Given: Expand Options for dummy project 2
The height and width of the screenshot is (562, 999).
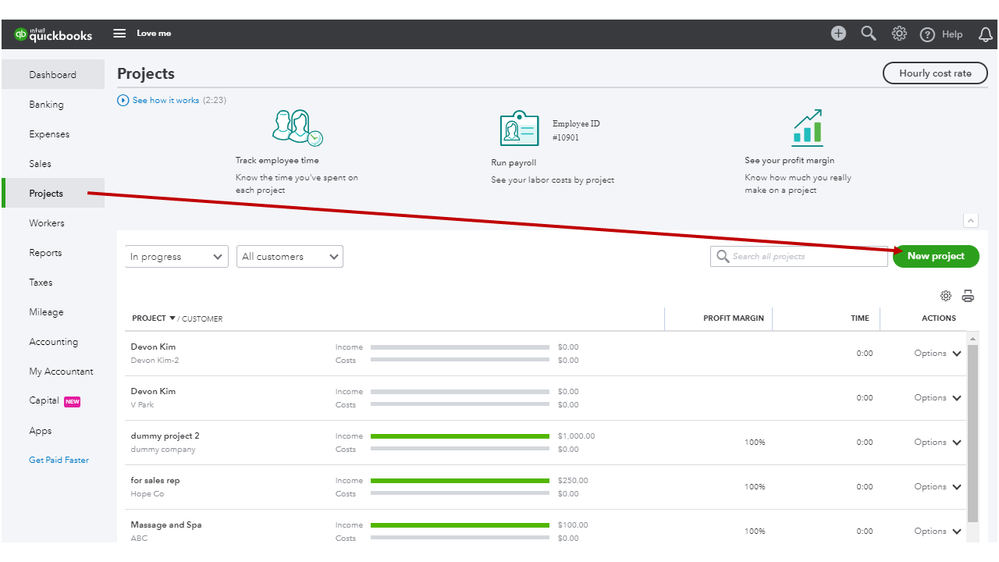Looking at the screenshot, I should coord(937,442).
